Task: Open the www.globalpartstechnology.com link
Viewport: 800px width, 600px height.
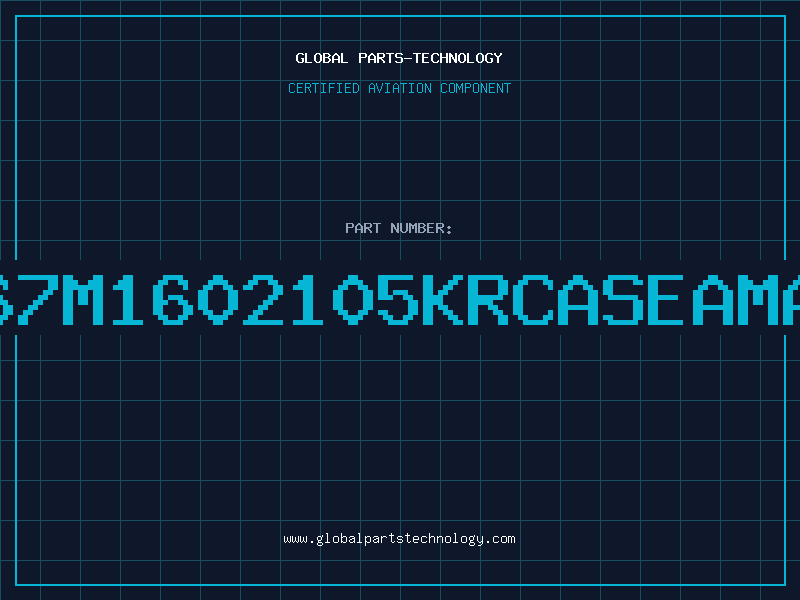Action: pyautogui.click(x=399, y=539)
